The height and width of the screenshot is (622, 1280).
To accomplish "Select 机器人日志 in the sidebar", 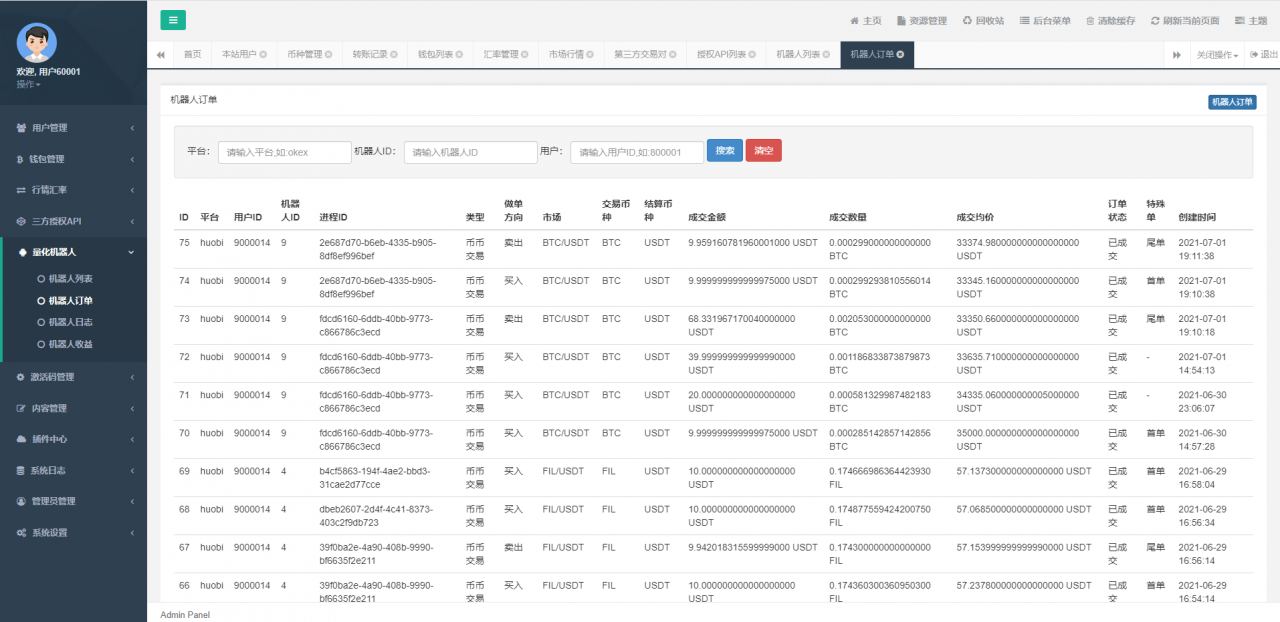I will [71, 322].
